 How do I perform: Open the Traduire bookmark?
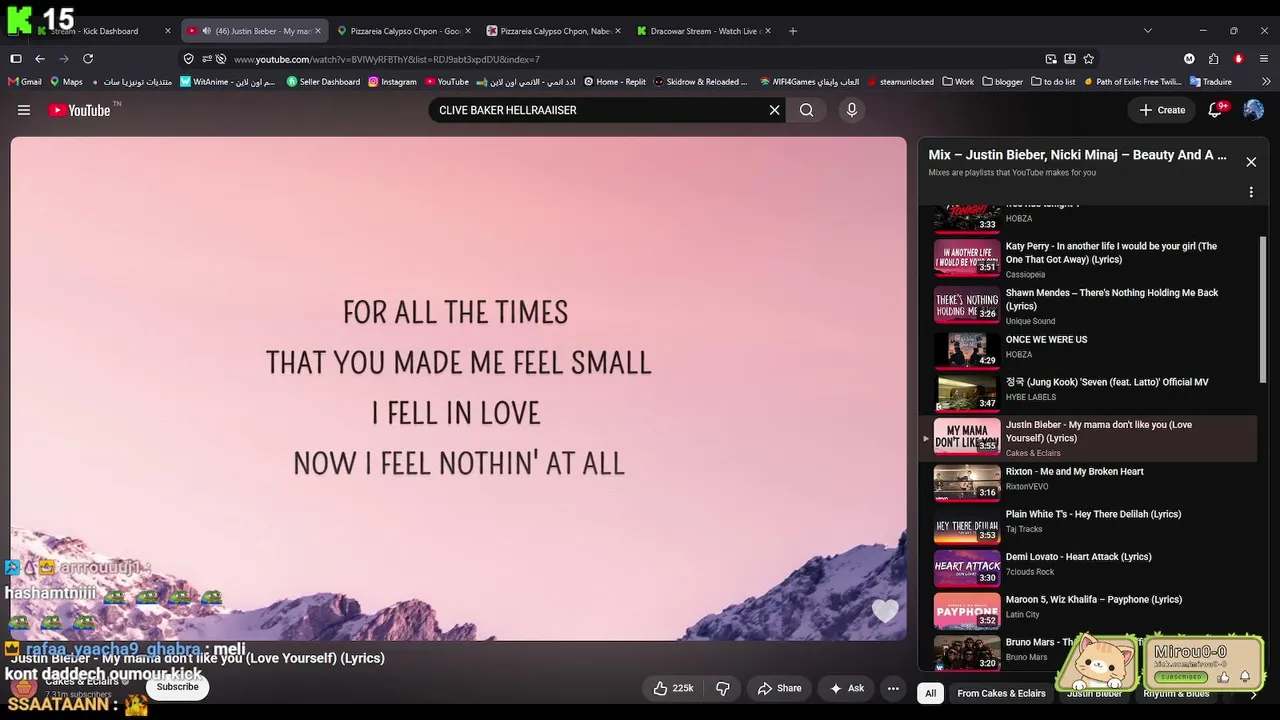pyautogui.click(x=1210, y=82)
